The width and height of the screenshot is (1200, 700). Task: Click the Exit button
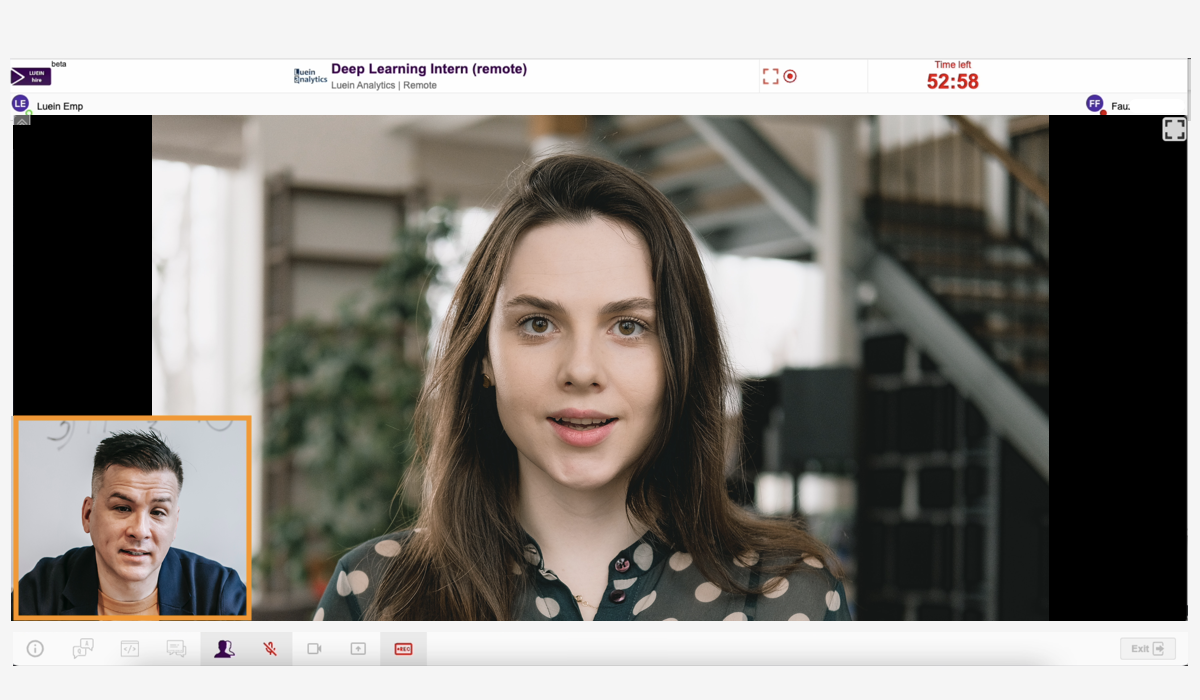[x=1146, y=649]
